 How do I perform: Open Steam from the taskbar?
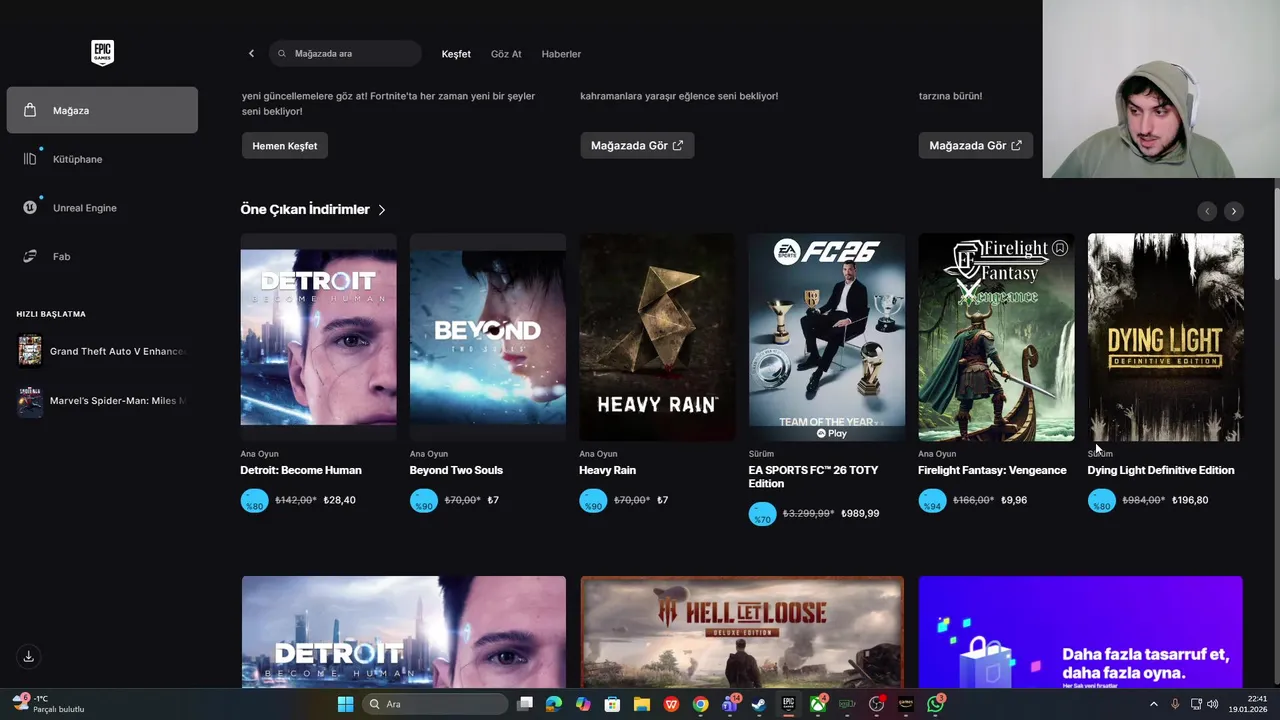(x=759, y=704)
